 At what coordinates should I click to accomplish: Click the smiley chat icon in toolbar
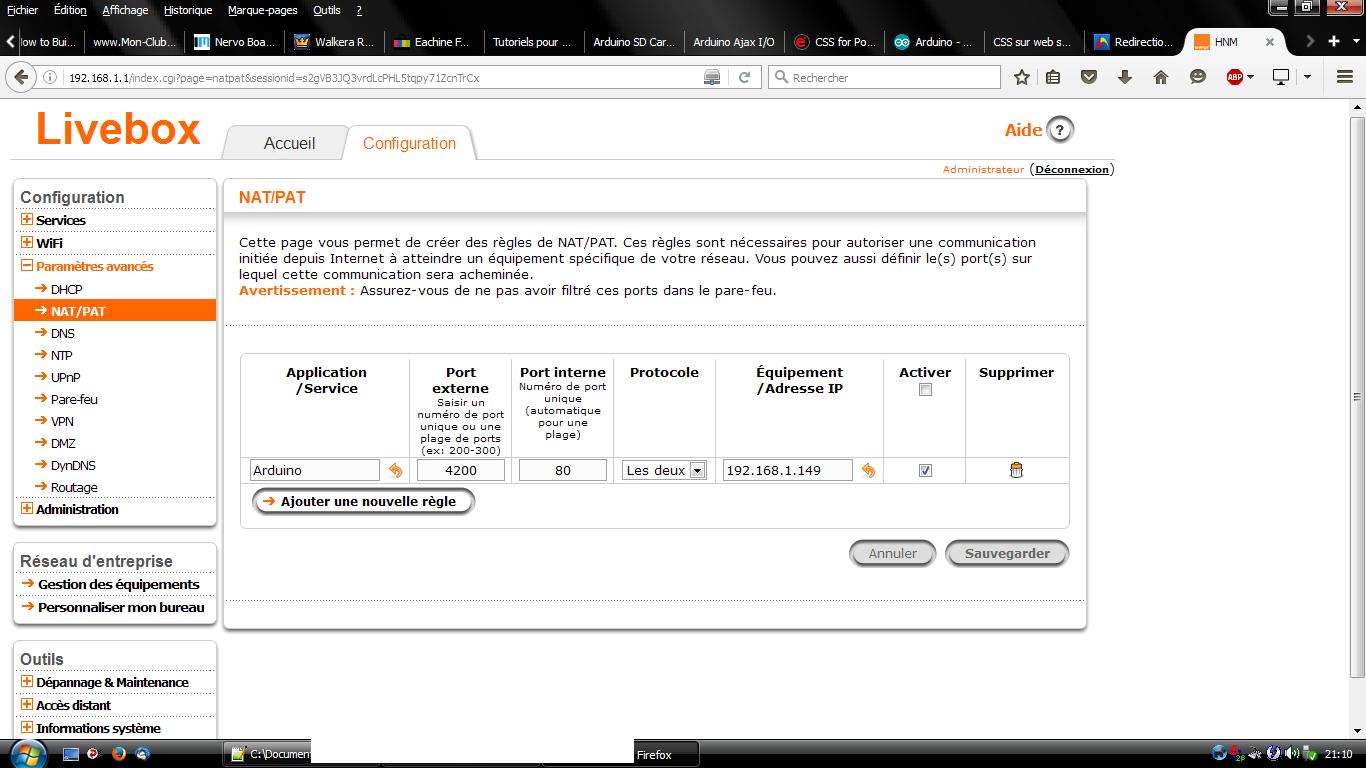click(x=1198, y=77)
